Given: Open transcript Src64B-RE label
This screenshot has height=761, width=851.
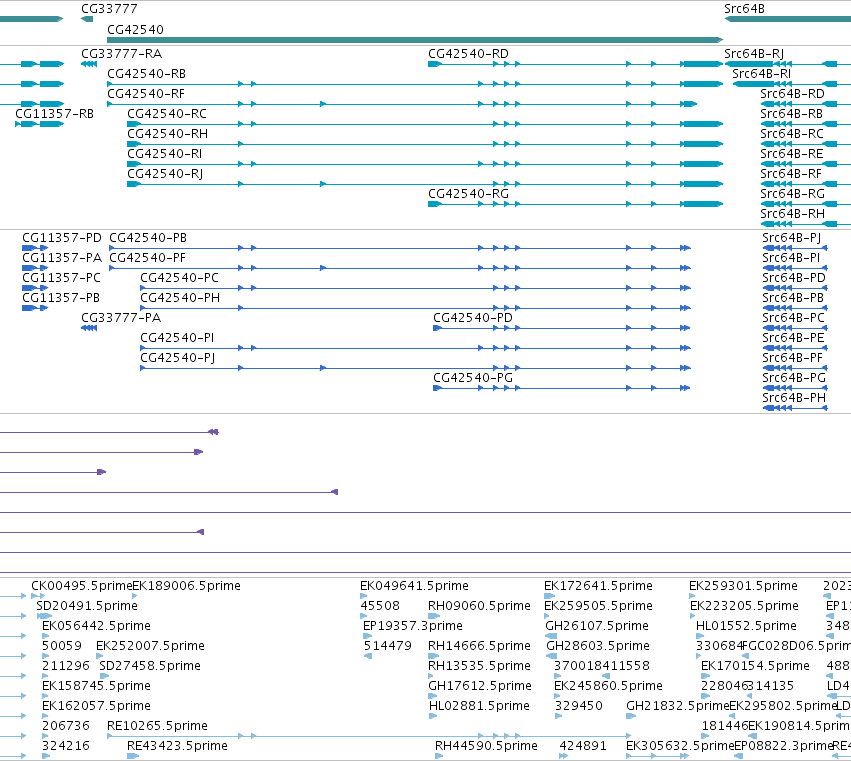Looking at the screenshot, I should (792, 154).
